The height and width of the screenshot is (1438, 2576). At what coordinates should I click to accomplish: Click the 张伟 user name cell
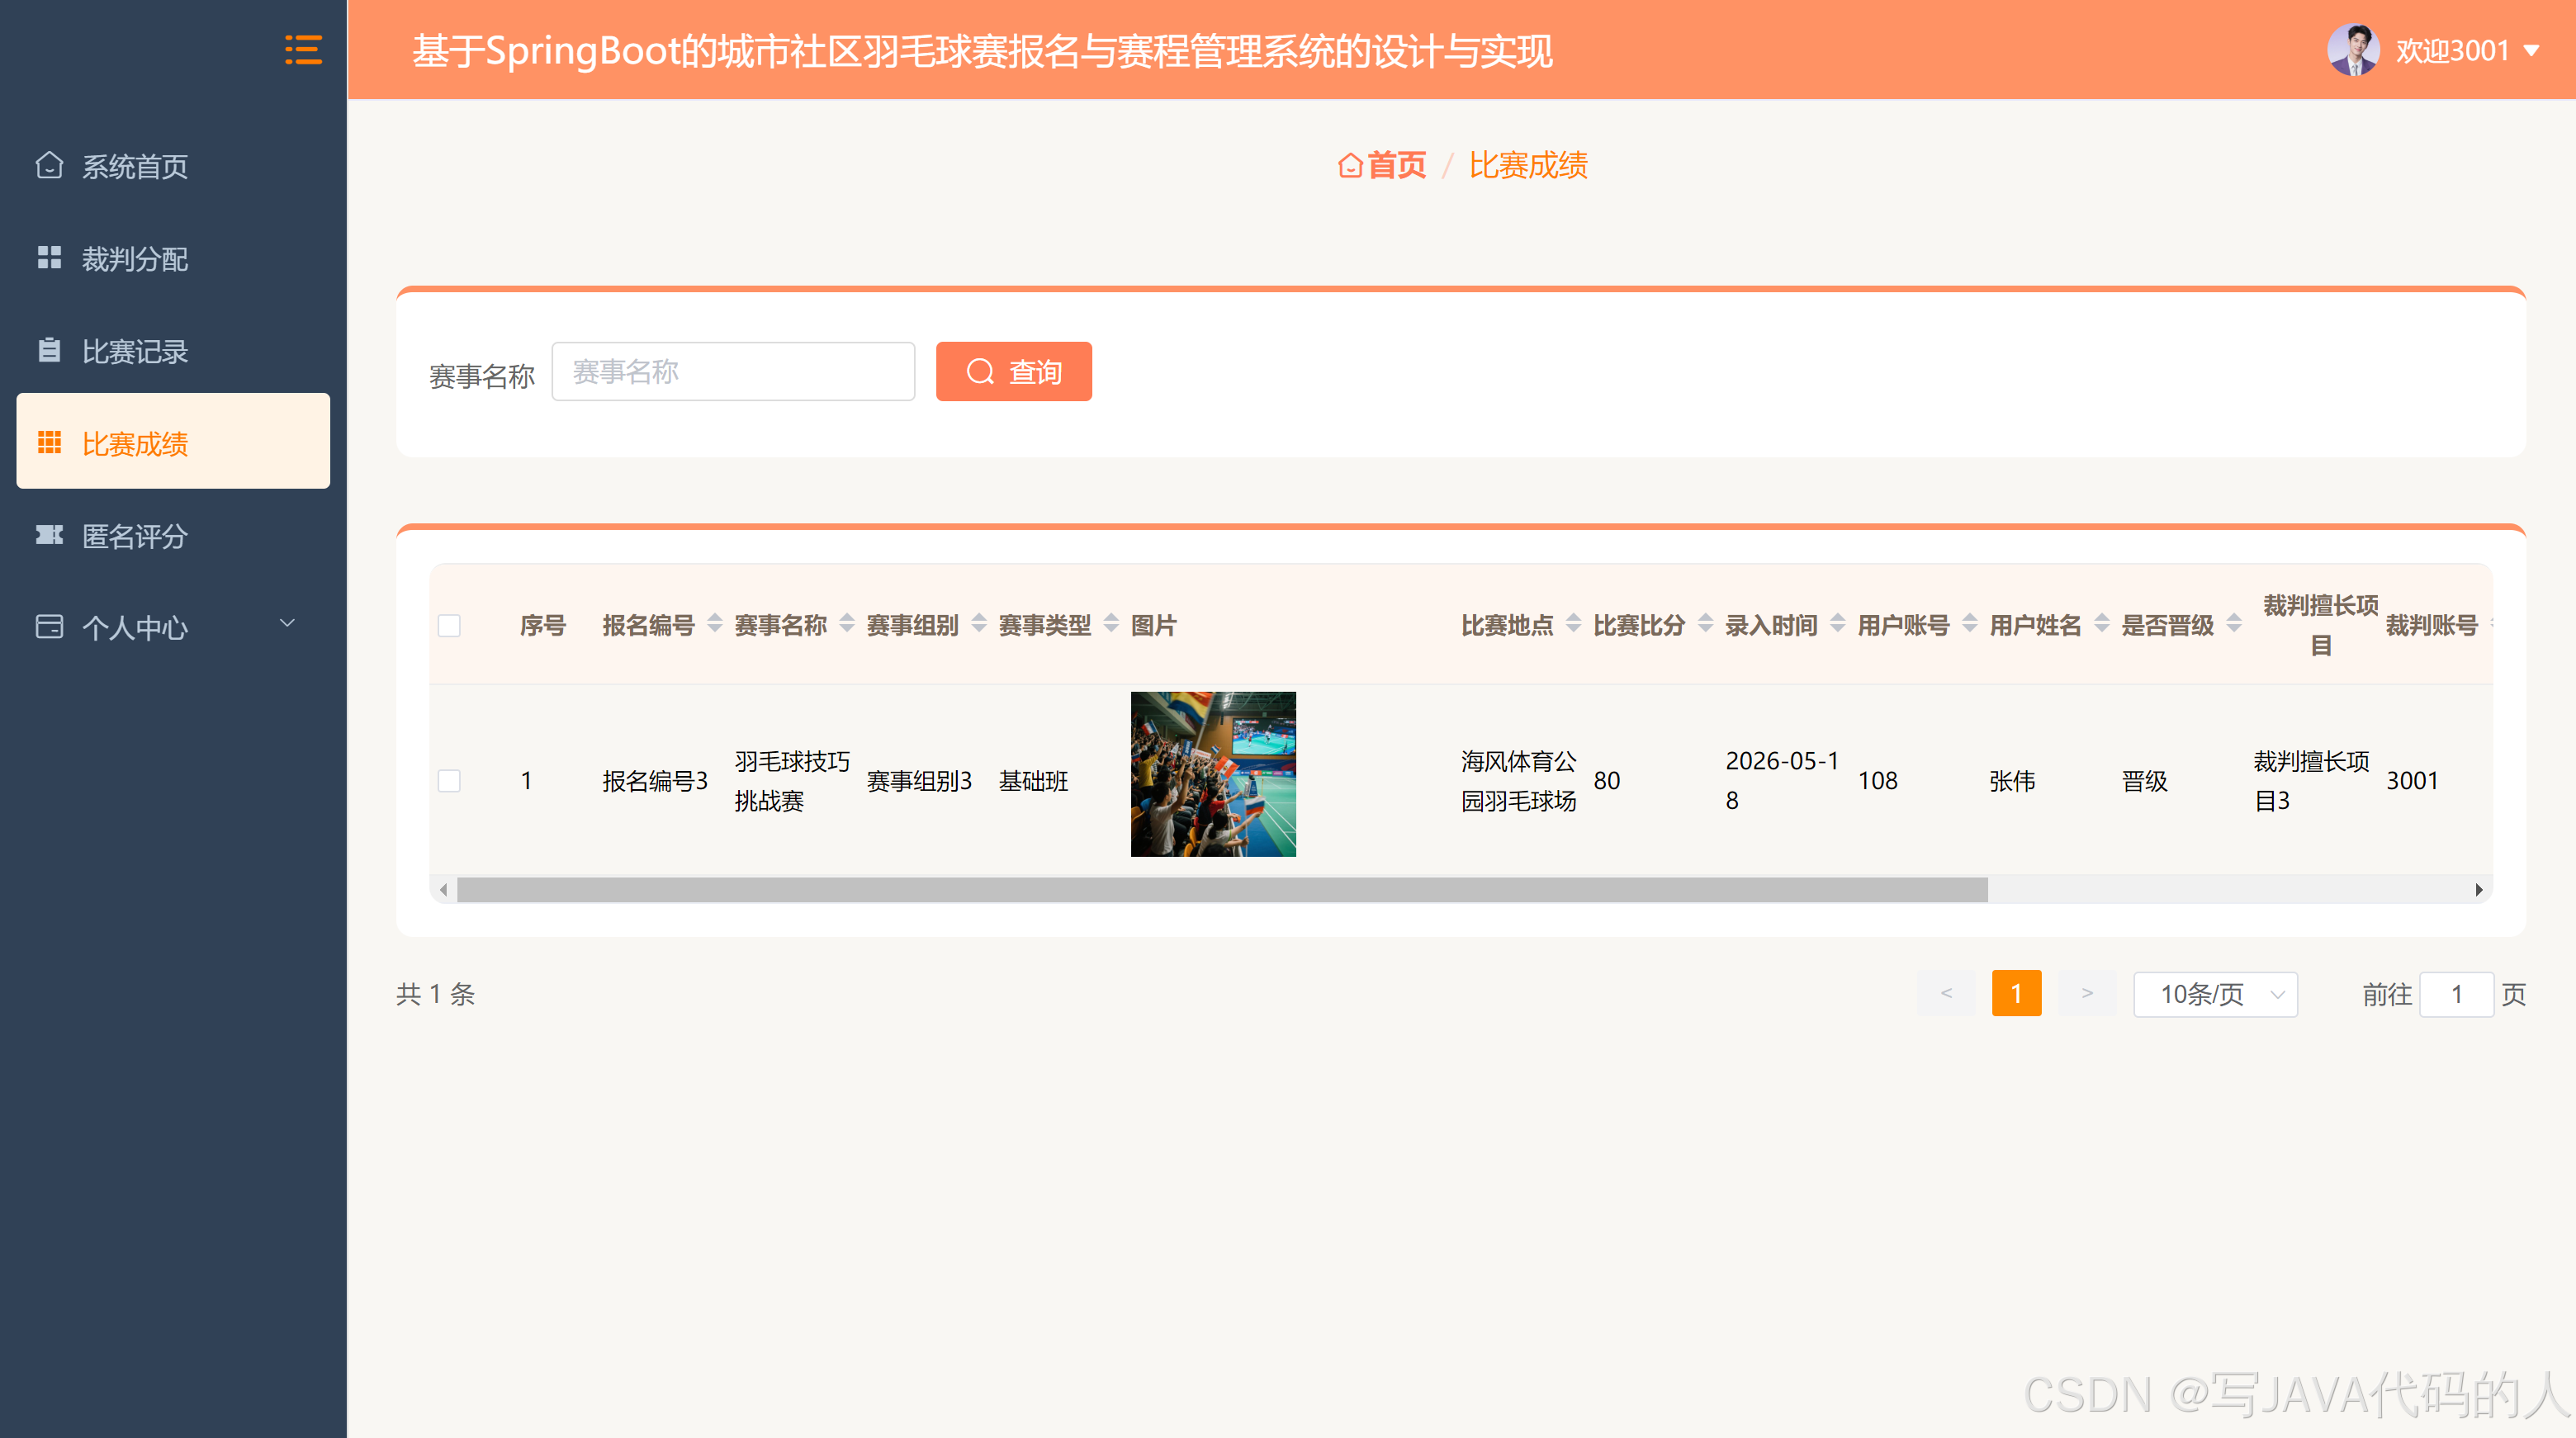(2012, 781)
